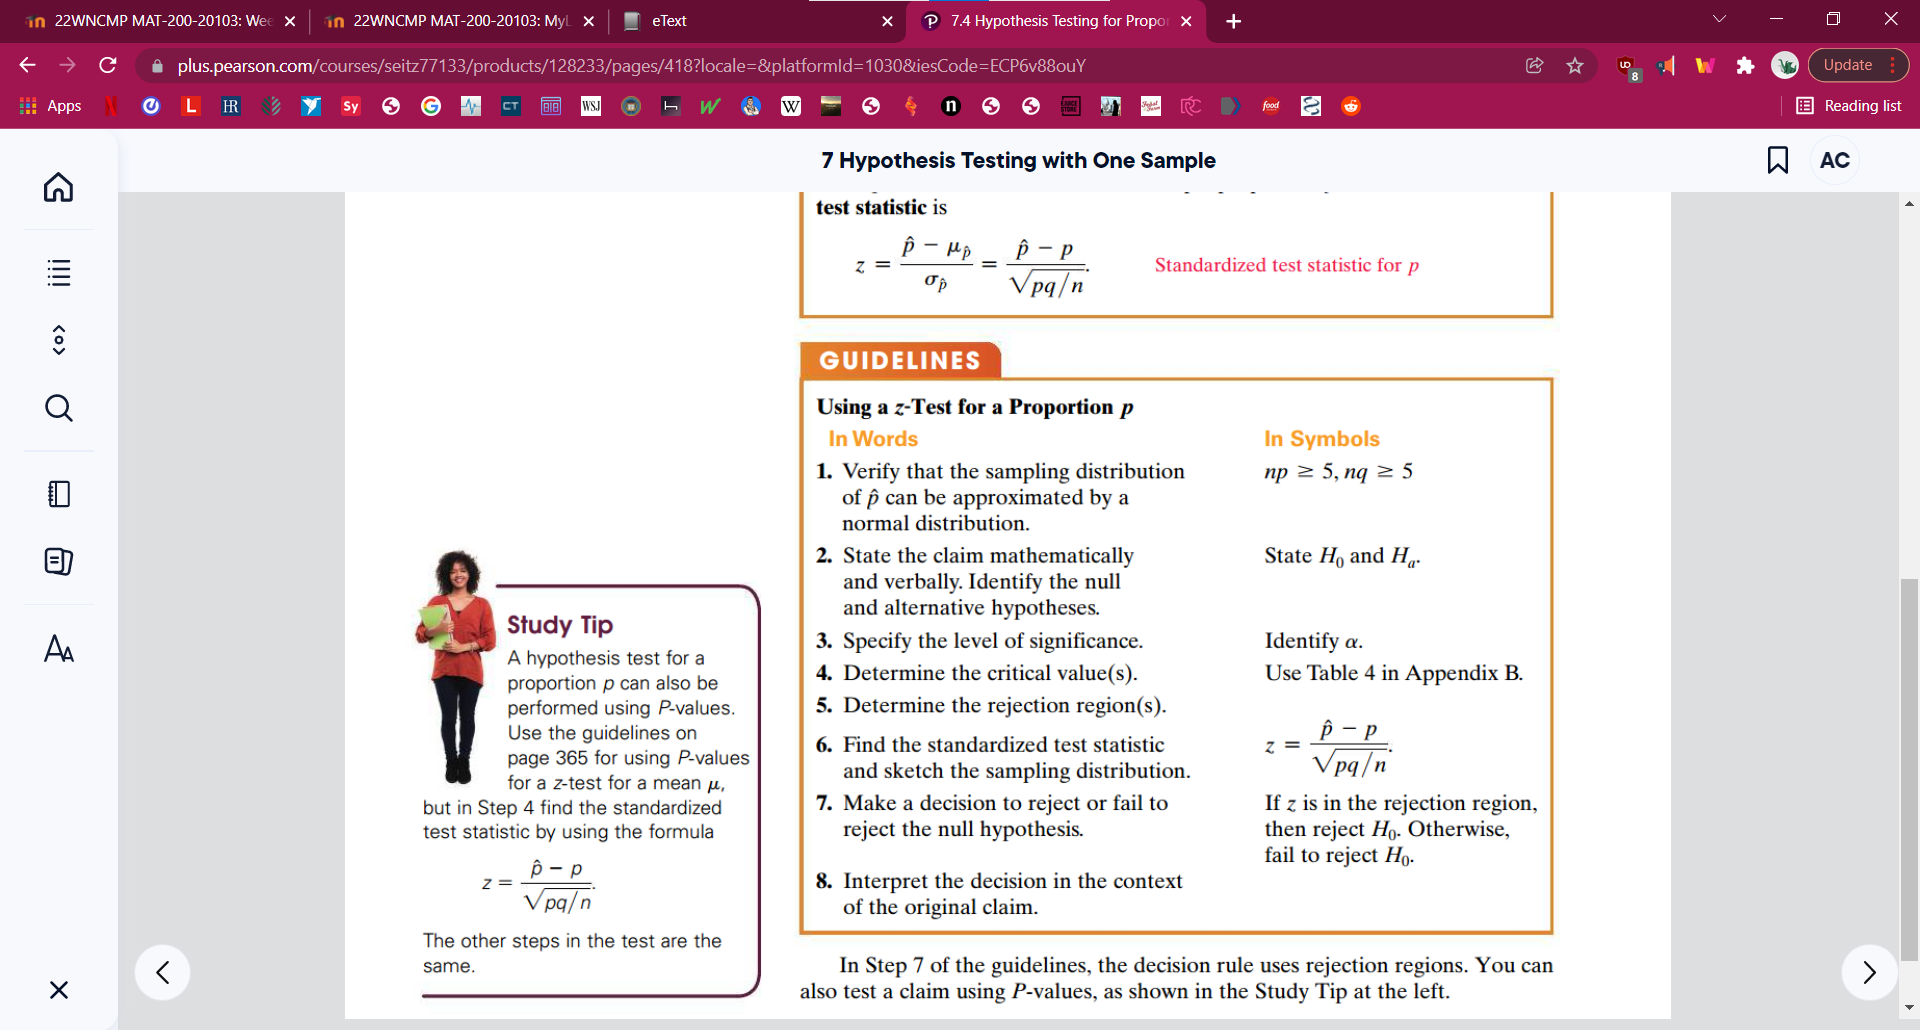Open Reddit from the bookmarks bar
This screenshot has width=1920, height=1030.
coord(1351,106)
